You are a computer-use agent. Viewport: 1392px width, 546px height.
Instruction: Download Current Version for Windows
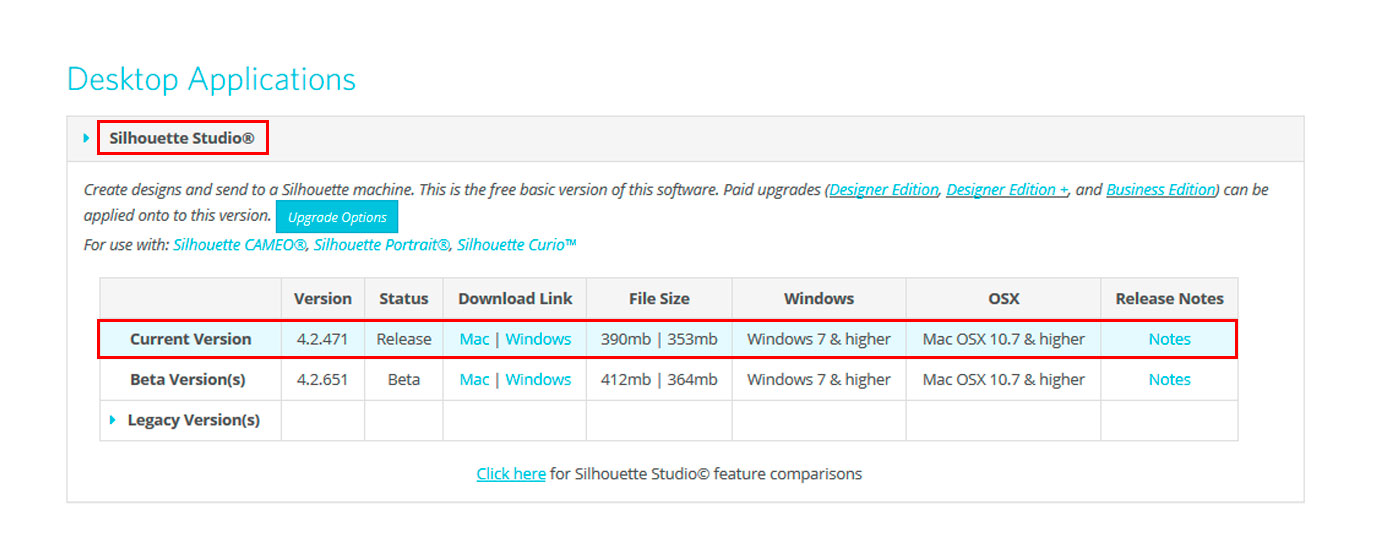pyautogui.click(x=538, y=339)
